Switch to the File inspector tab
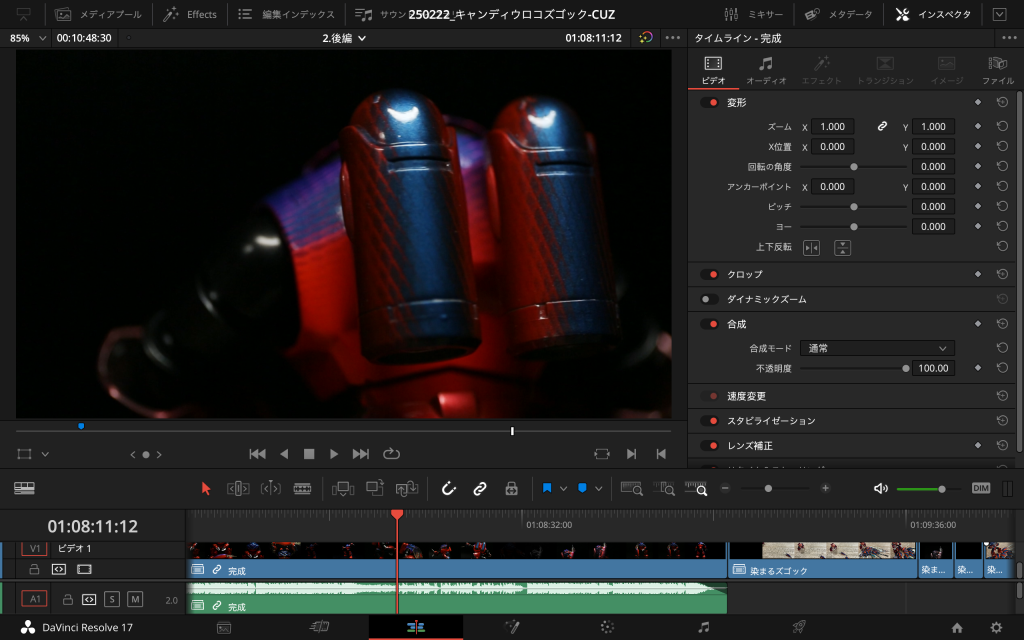1024x640 pixels. coord(997,70)
